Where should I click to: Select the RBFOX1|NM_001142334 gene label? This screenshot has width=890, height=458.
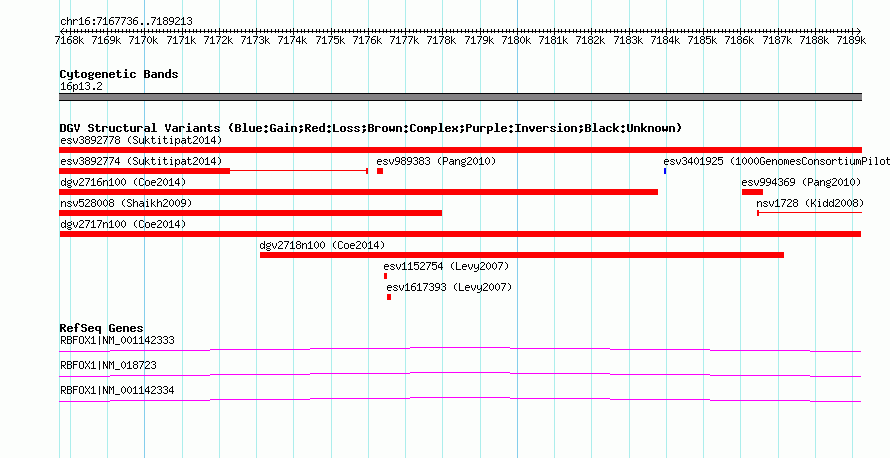pyautogui.click(x=117, y=390)
